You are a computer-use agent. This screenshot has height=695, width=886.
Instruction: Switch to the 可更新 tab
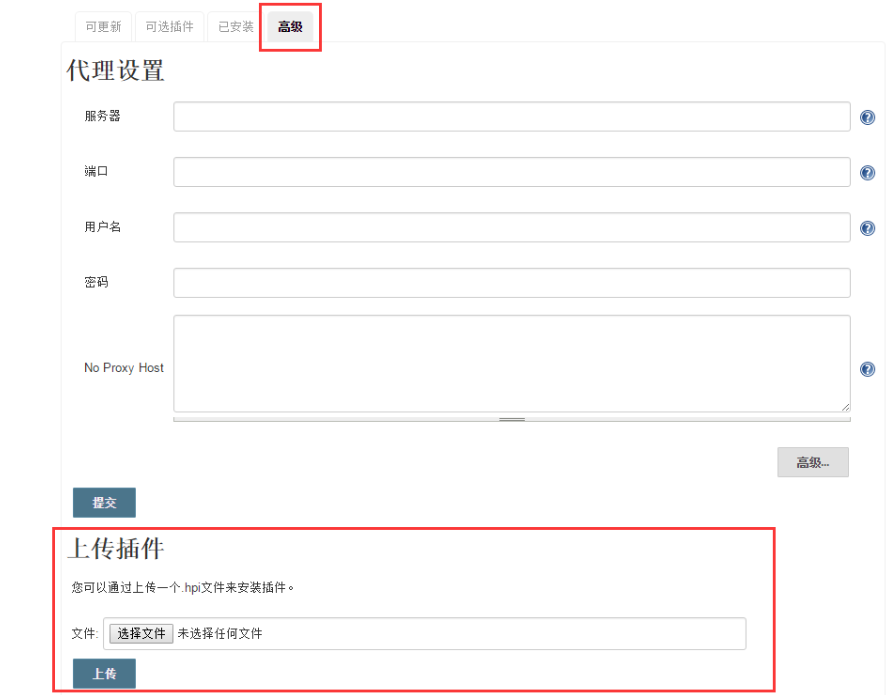[x=103, y=27]
